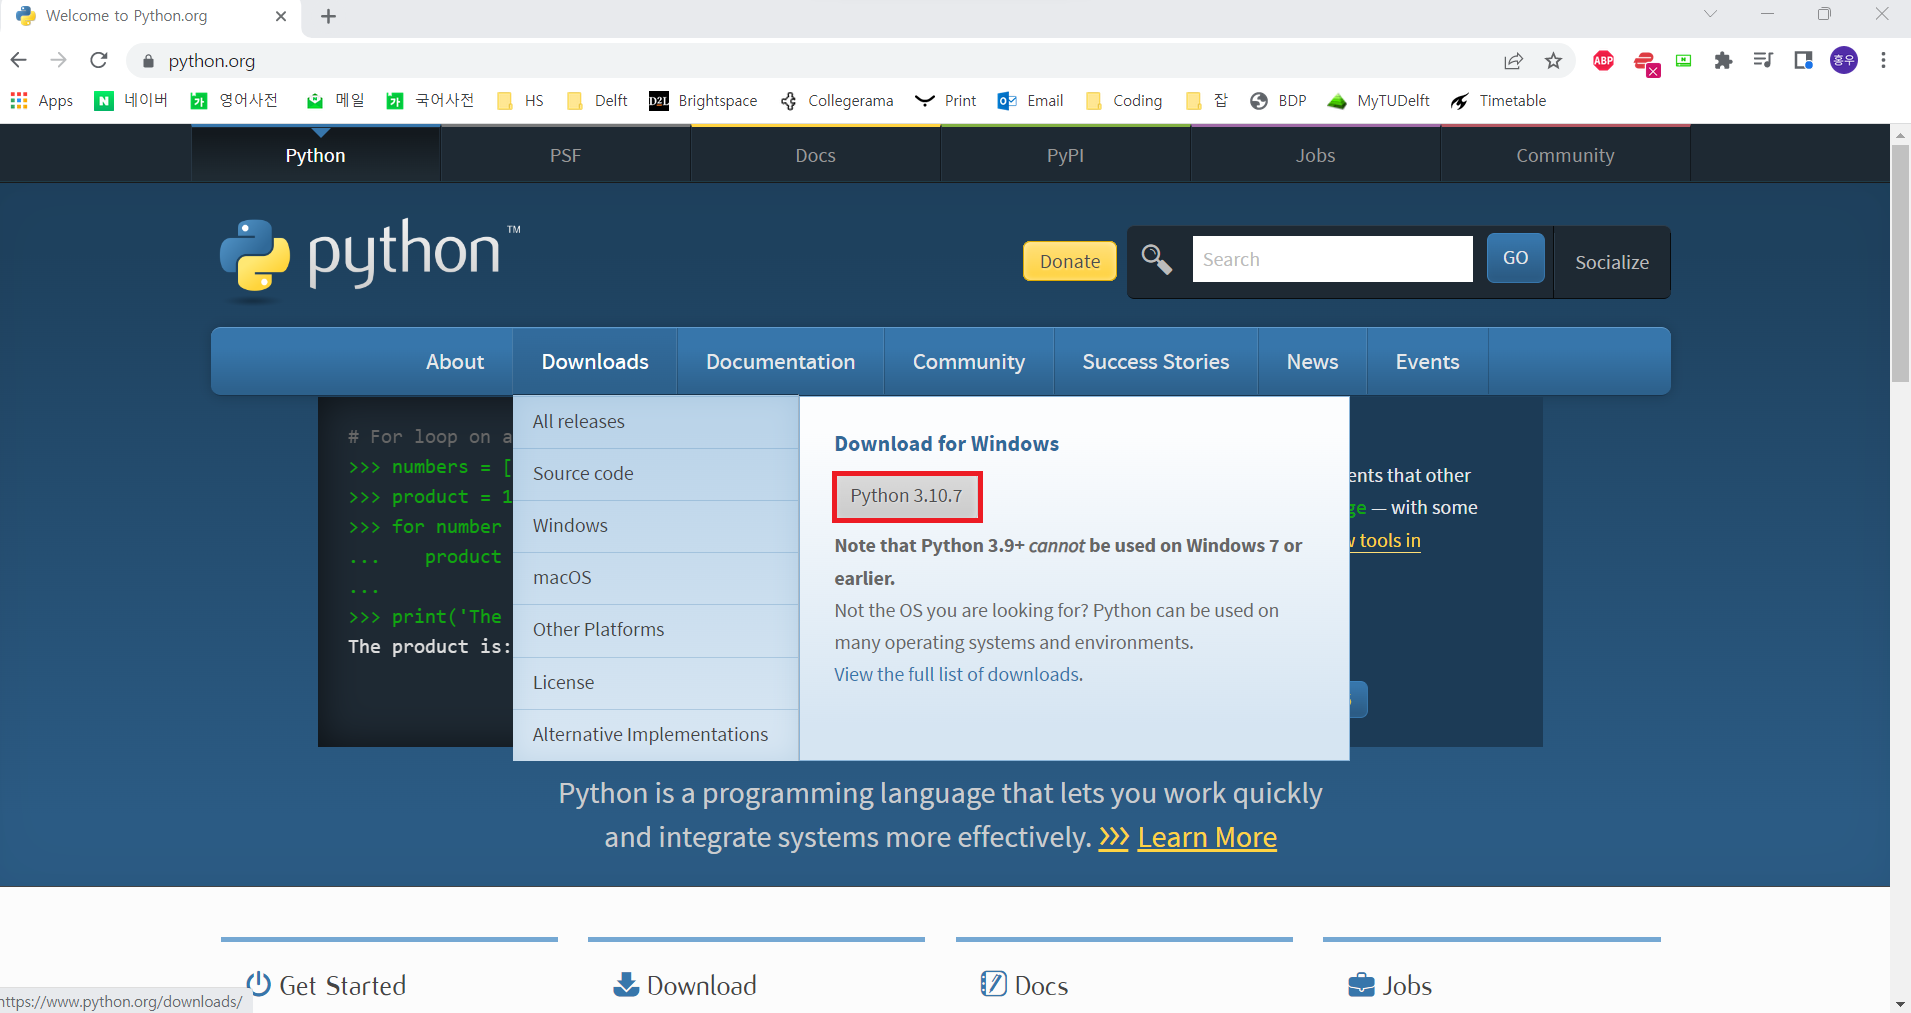Open the BDP bookmark
The image size is (1911, 1013).
point(1278,101)
